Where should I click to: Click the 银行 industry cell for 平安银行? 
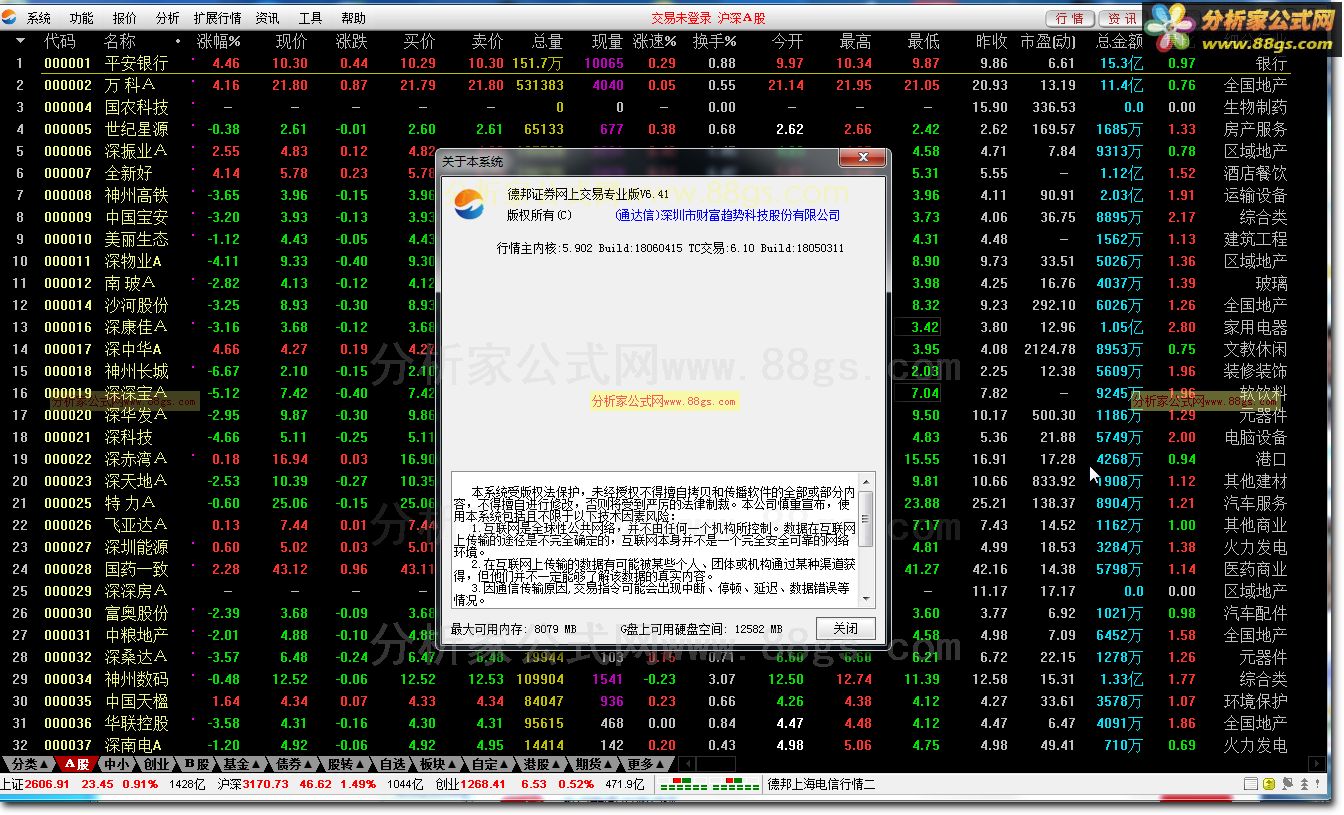(x=1271, y=63)
